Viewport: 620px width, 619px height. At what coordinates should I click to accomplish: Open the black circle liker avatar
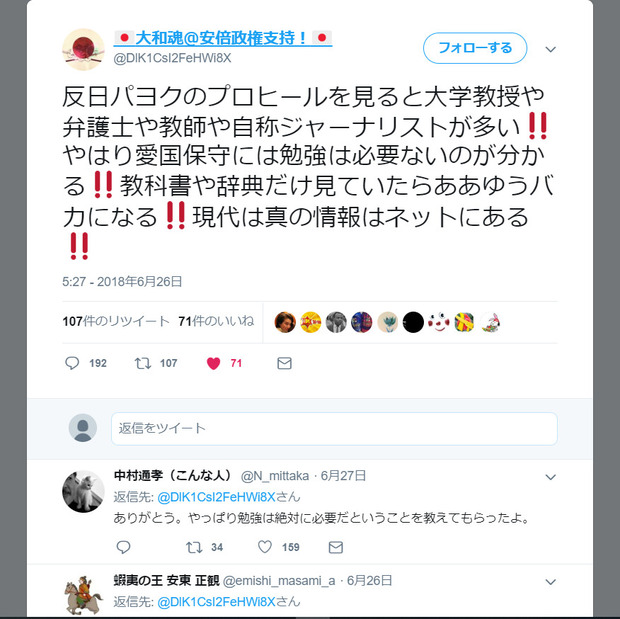click(x=413, y=322)
